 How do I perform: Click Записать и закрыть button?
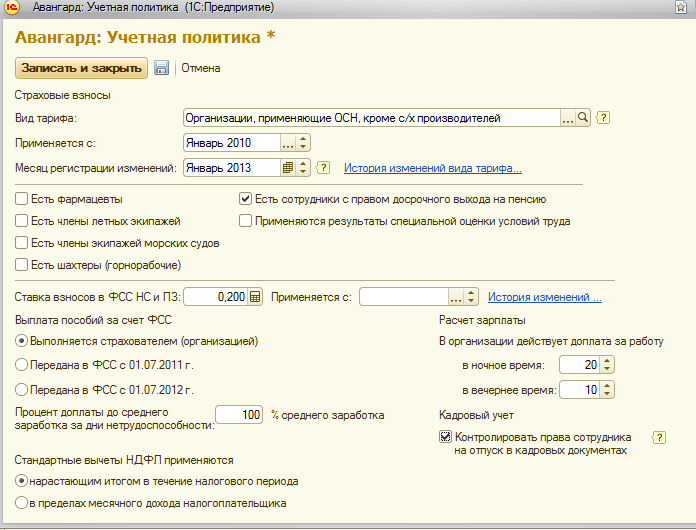pos(81,68)
